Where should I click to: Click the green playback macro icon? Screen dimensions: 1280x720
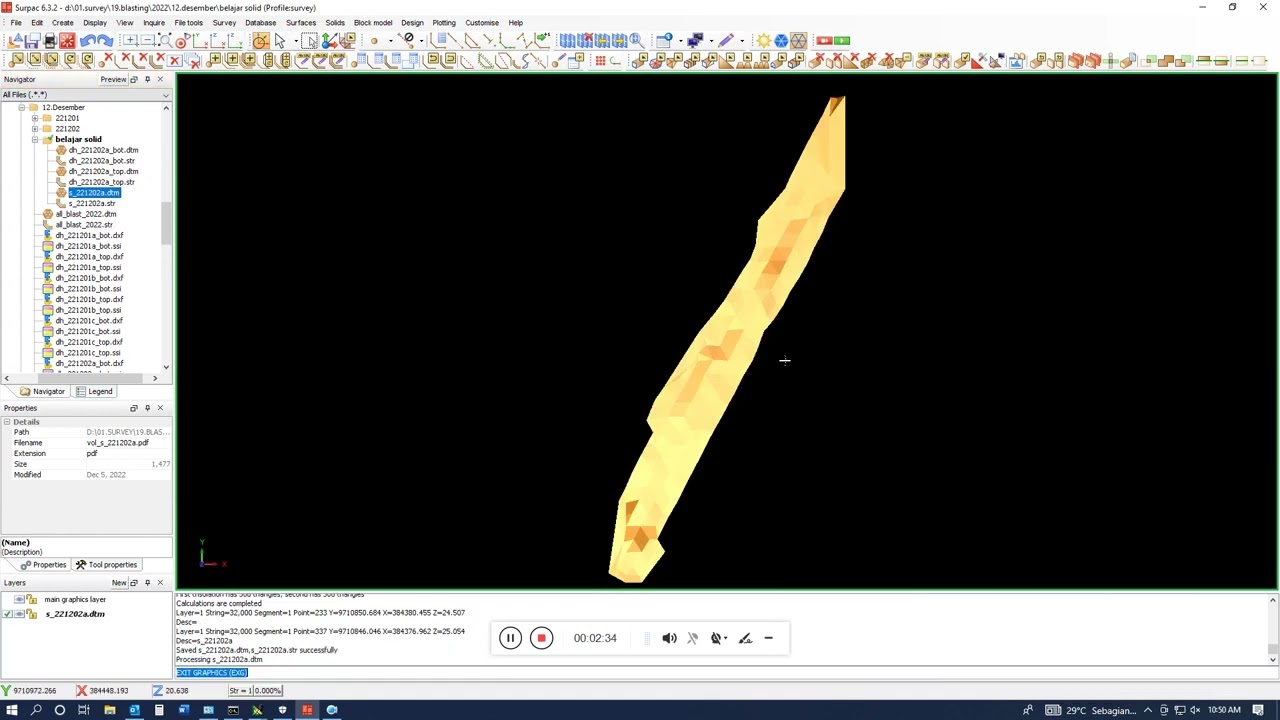coord(842,40)
